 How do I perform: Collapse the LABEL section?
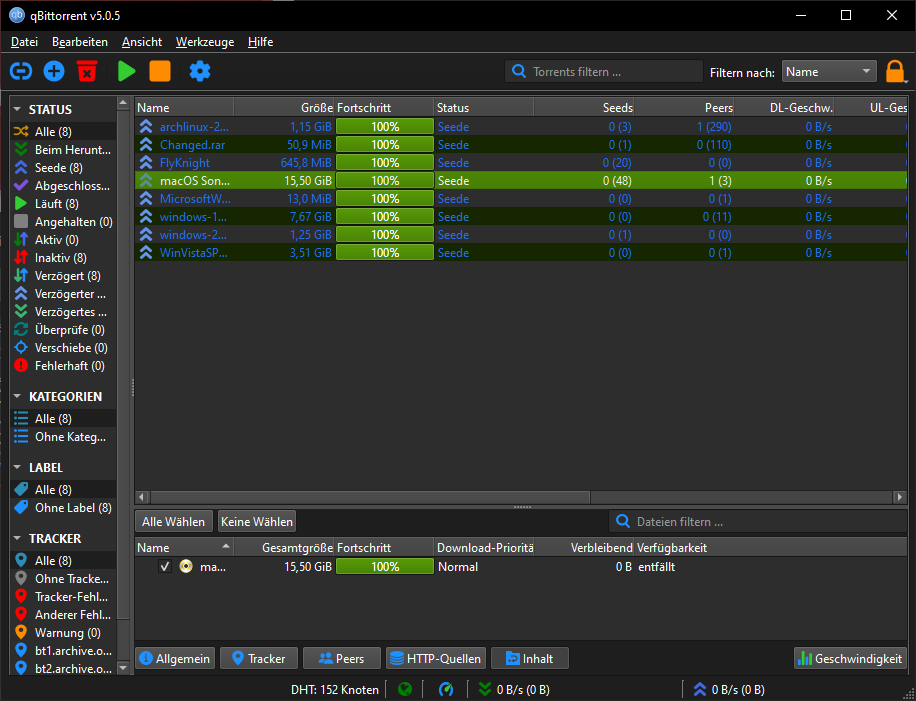[x=17, y=468]
